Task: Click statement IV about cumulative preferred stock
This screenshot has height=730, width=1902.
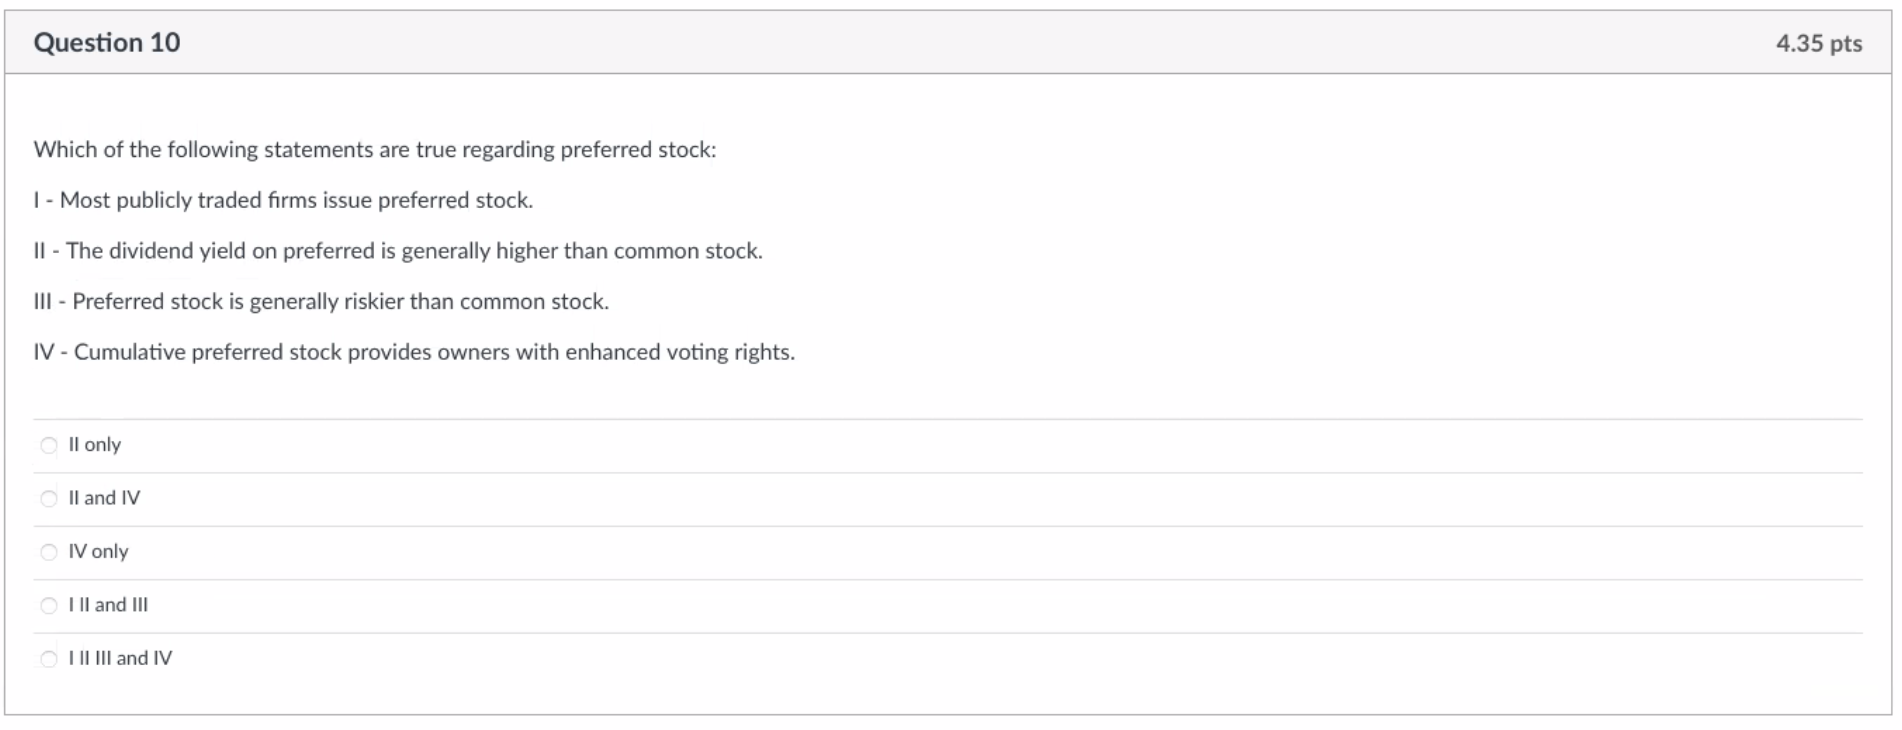Action: click(x=414, y=352)
